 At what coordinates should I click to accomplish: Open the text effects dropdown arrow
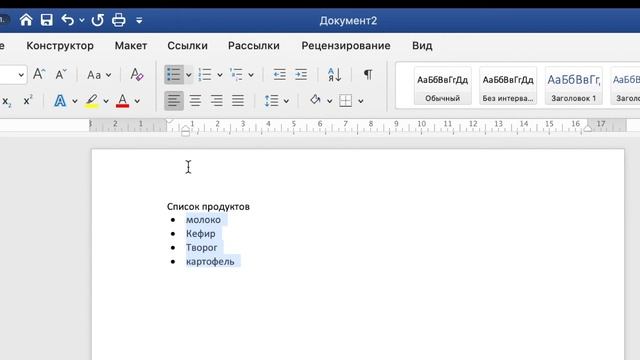[x=75, y=101]
